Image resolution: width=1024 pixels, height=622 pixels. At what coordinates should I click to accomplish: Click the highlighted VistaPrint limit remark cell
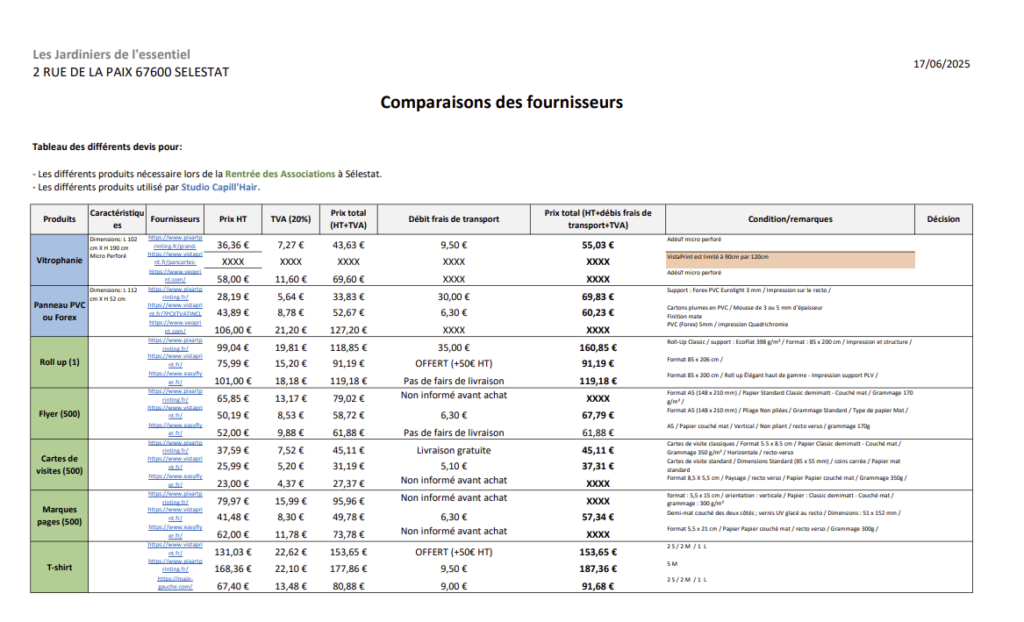tap(790, 258)
